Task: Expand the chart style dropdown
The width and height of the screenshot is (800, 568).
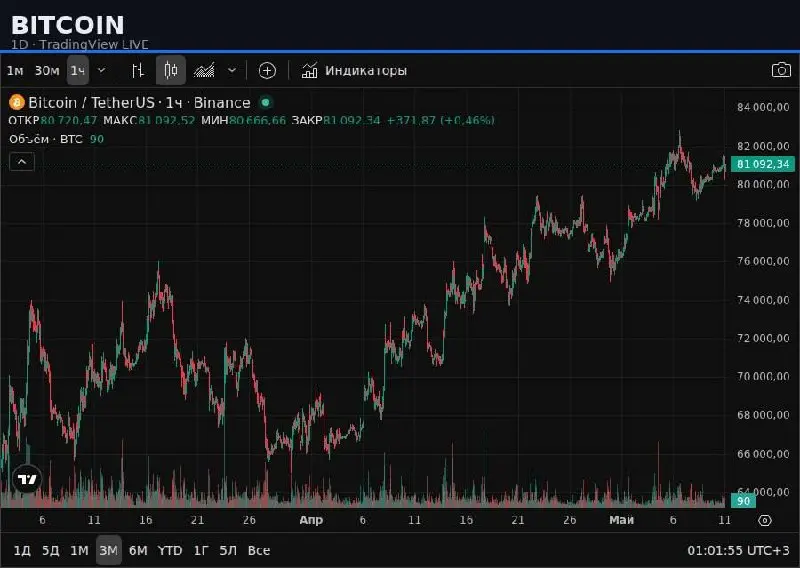Action: [232, 70]
